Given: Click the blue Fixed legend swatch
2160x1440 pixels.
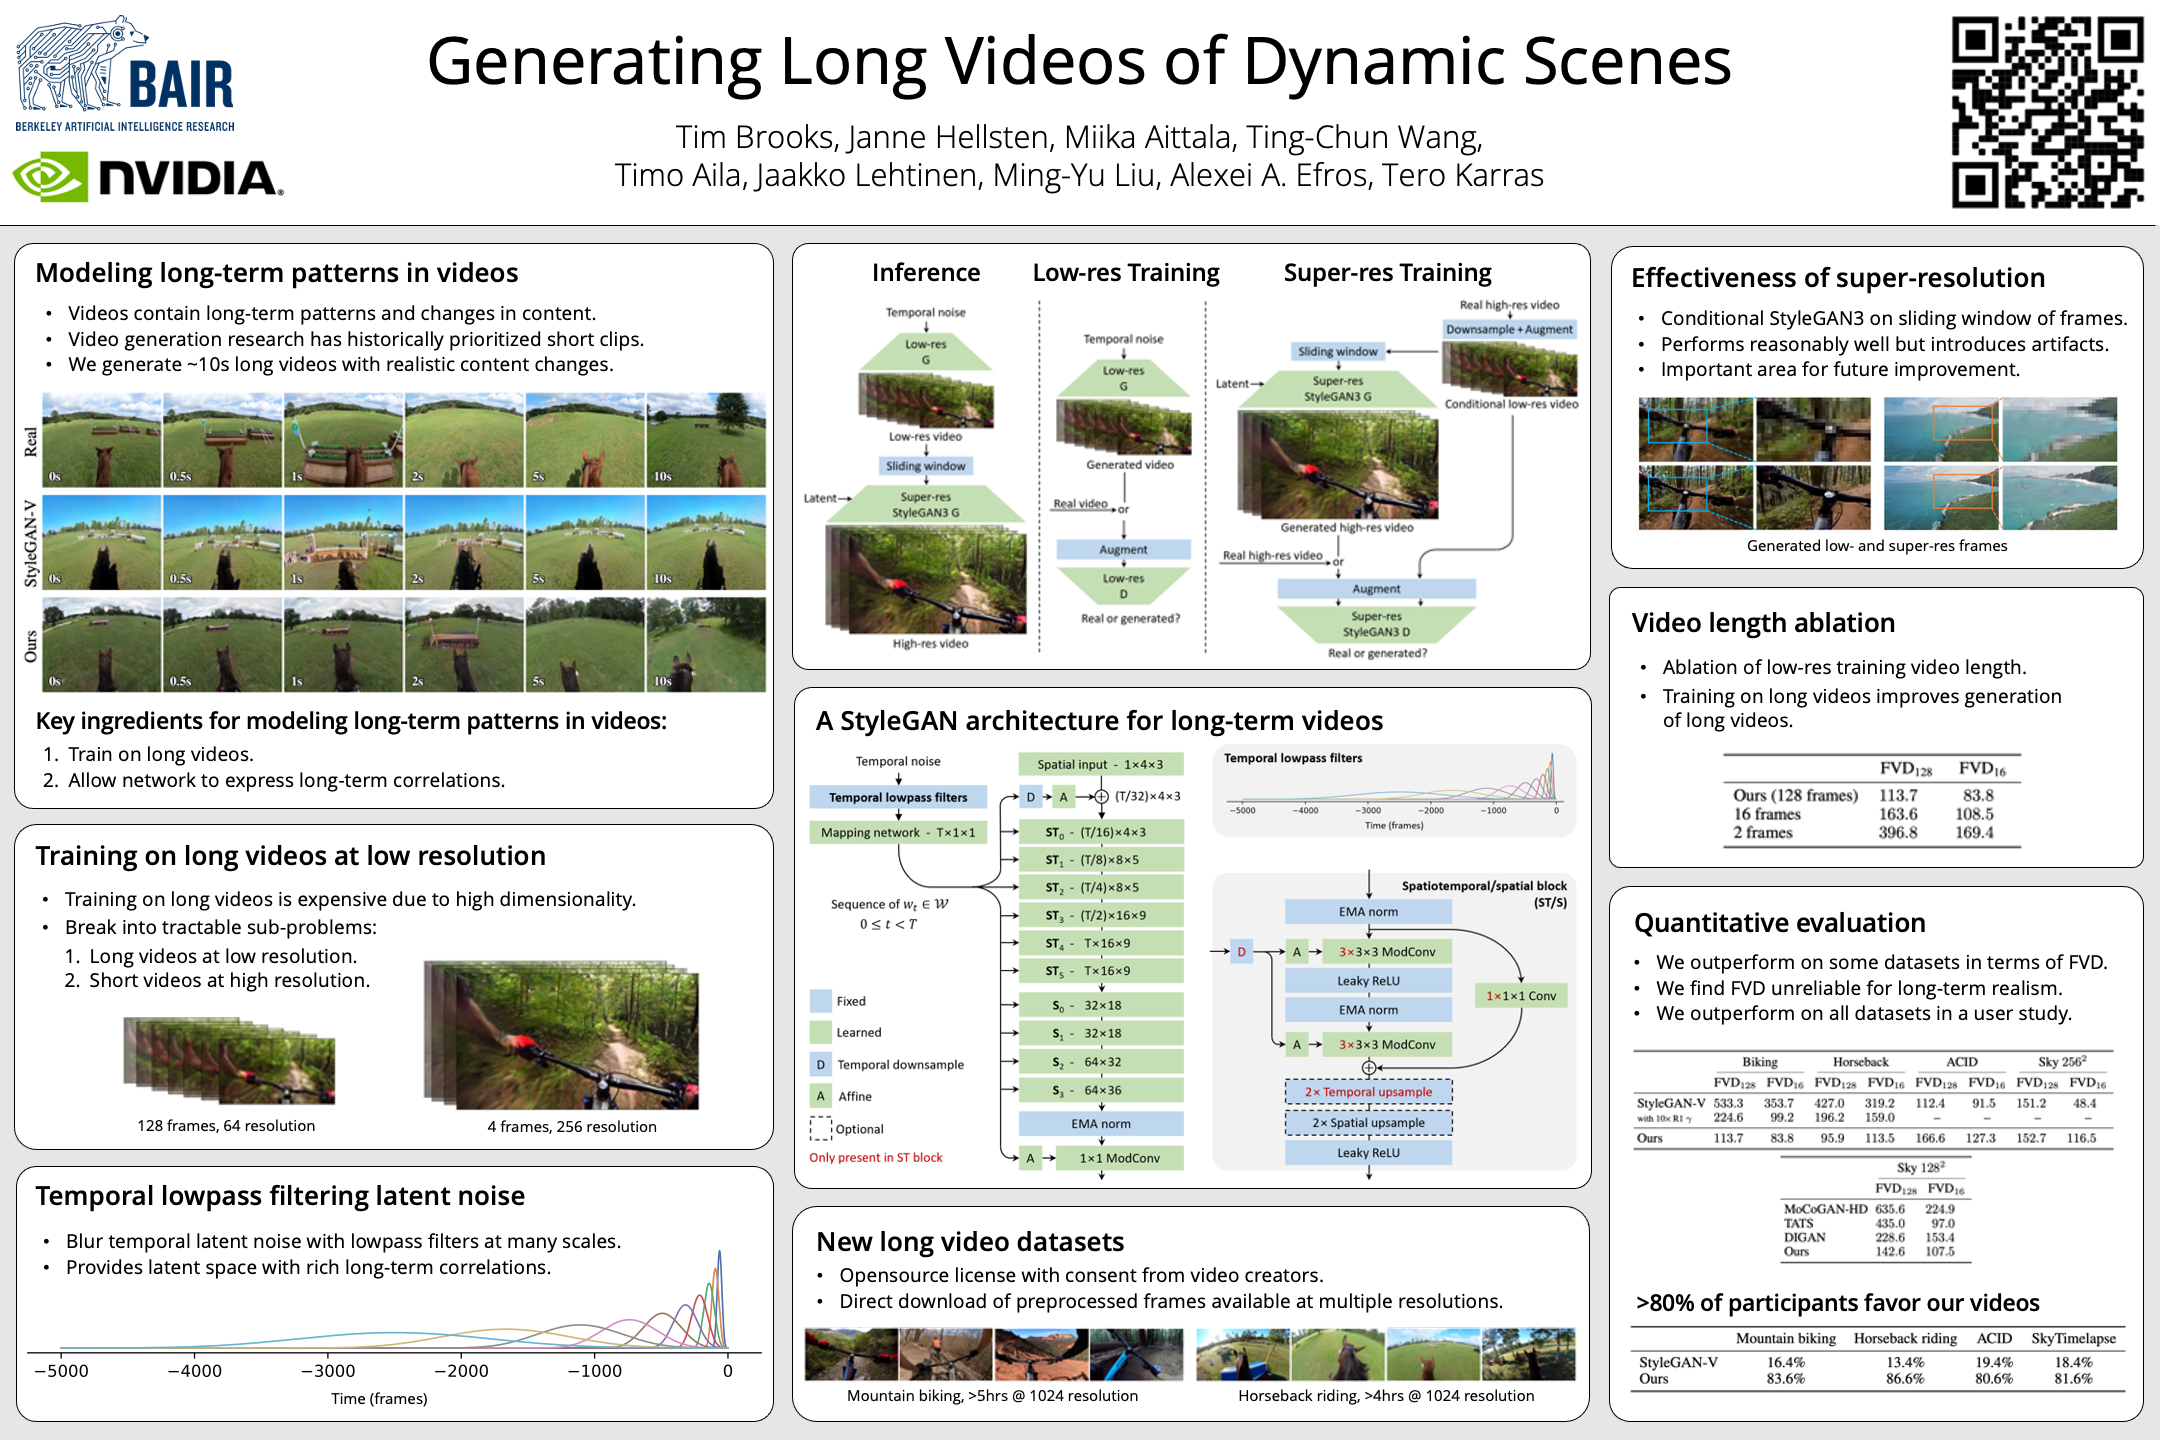Looking at the screenshot, I should (x=820, y=1001).
